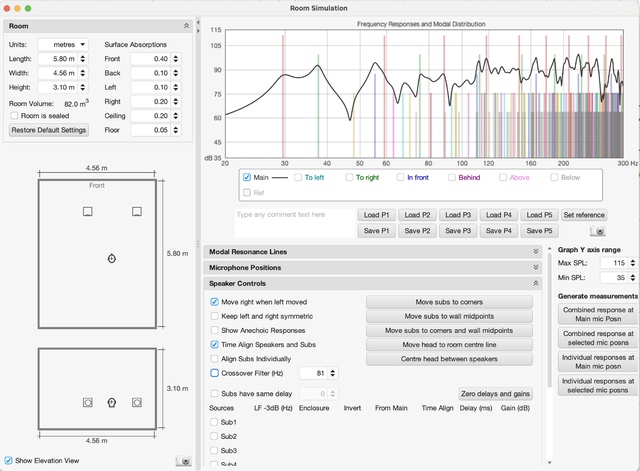Toggle Time Align Speakers and Subs

(x=214, y=344)
